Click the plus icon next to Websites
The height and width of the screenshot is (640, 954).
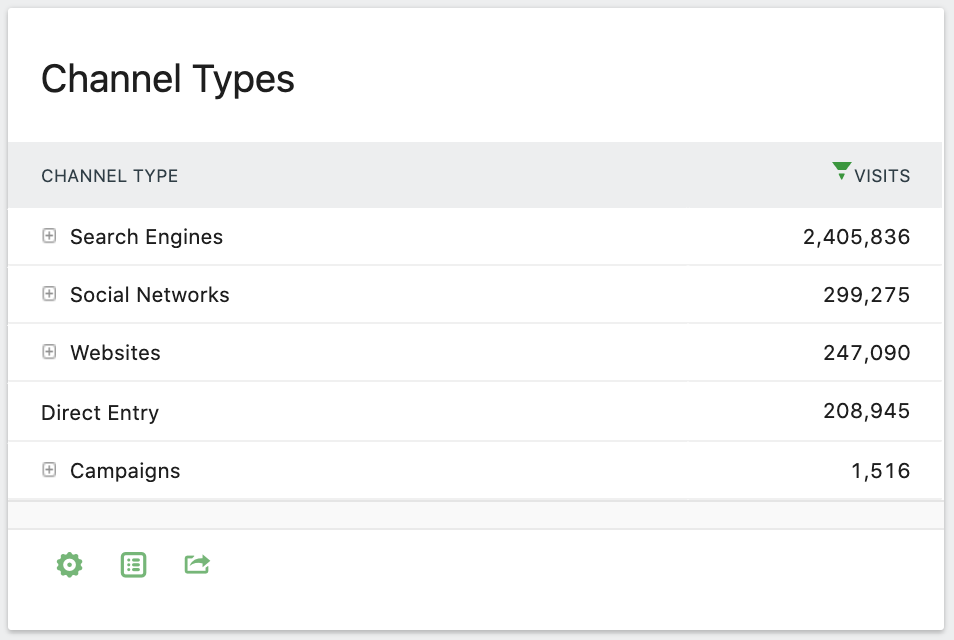(x=48, y=352)
